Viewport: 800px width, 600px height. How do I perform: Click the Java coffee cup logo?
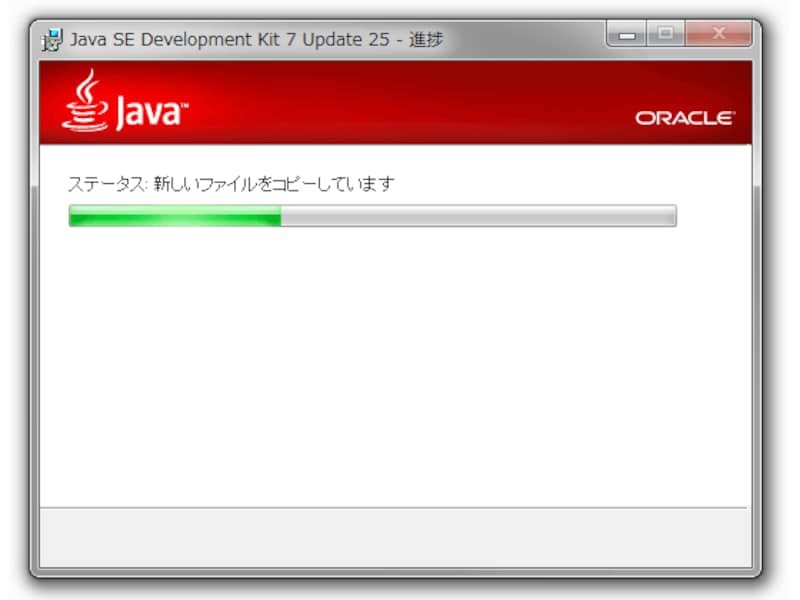tap(88, 110)
